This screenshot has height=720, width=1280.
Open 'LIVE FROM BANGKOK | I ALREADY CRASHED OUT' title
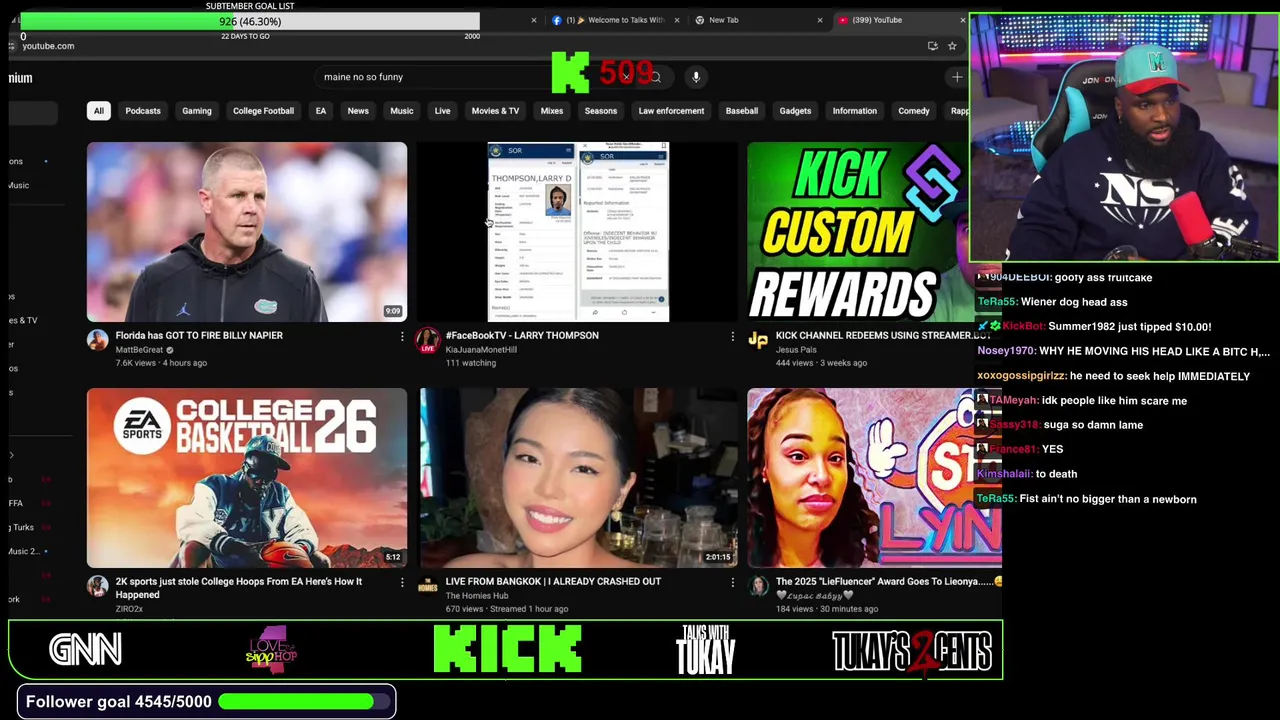[x=553, y=582]
